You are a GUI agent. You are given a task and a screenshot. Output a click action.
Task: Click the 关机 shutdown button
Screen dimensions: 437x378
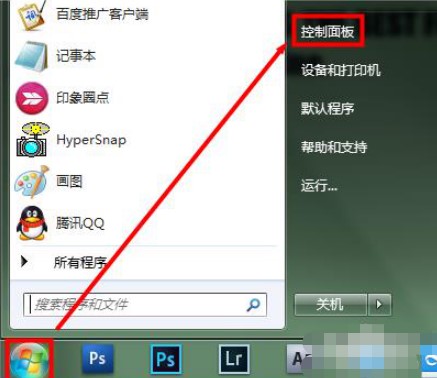coord(330,304)
